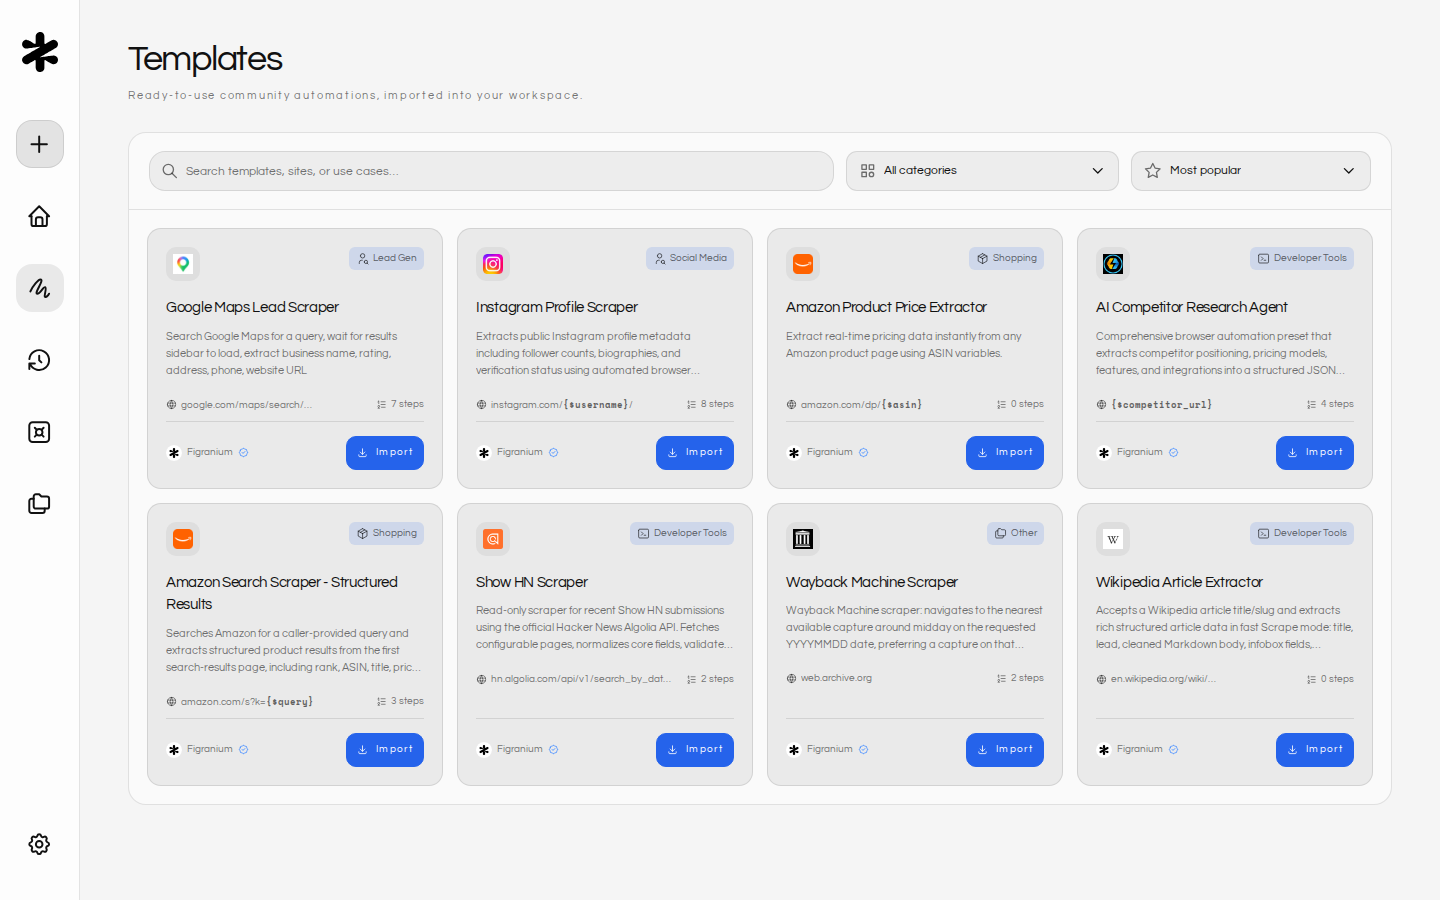Click the Wikipedia W icon
1440x900 pixels.
1113,539
